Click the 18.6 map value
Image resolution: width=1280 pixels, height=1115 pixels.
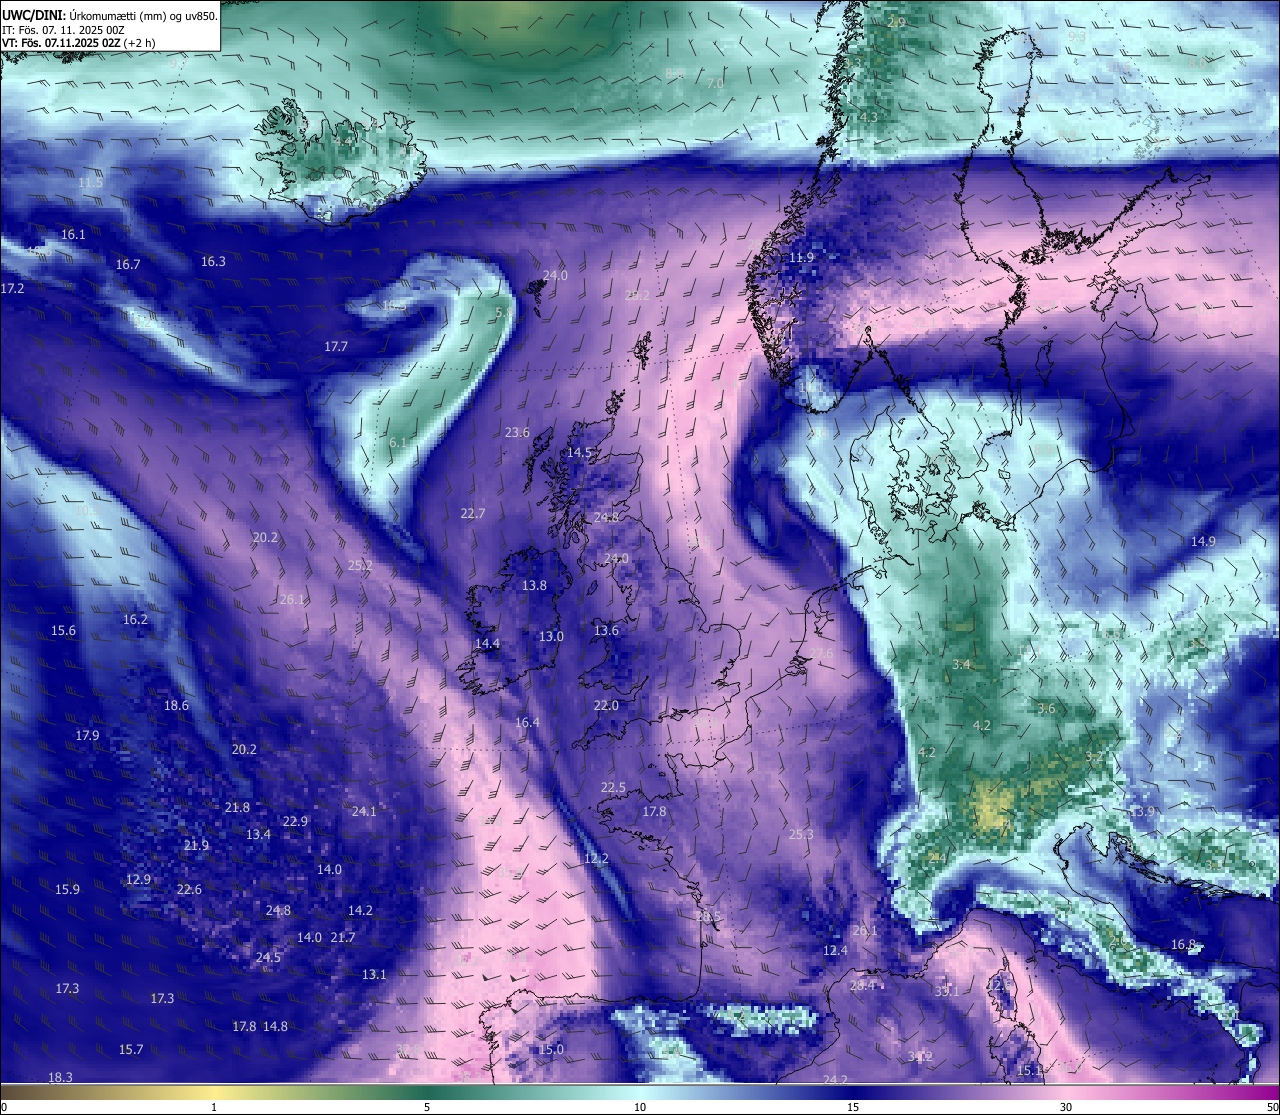click(x=176, y=706)
